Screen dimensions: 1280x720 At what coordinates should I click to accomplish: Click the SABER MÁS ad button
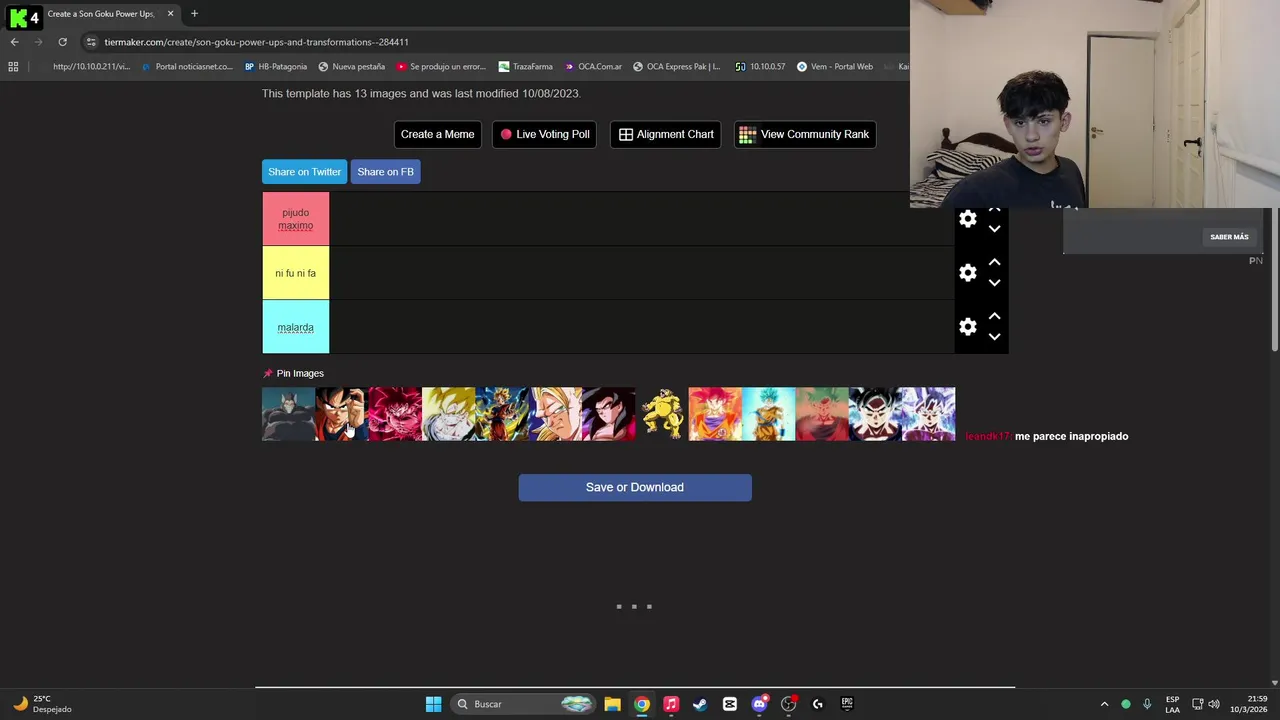(x=1229, y=237)
